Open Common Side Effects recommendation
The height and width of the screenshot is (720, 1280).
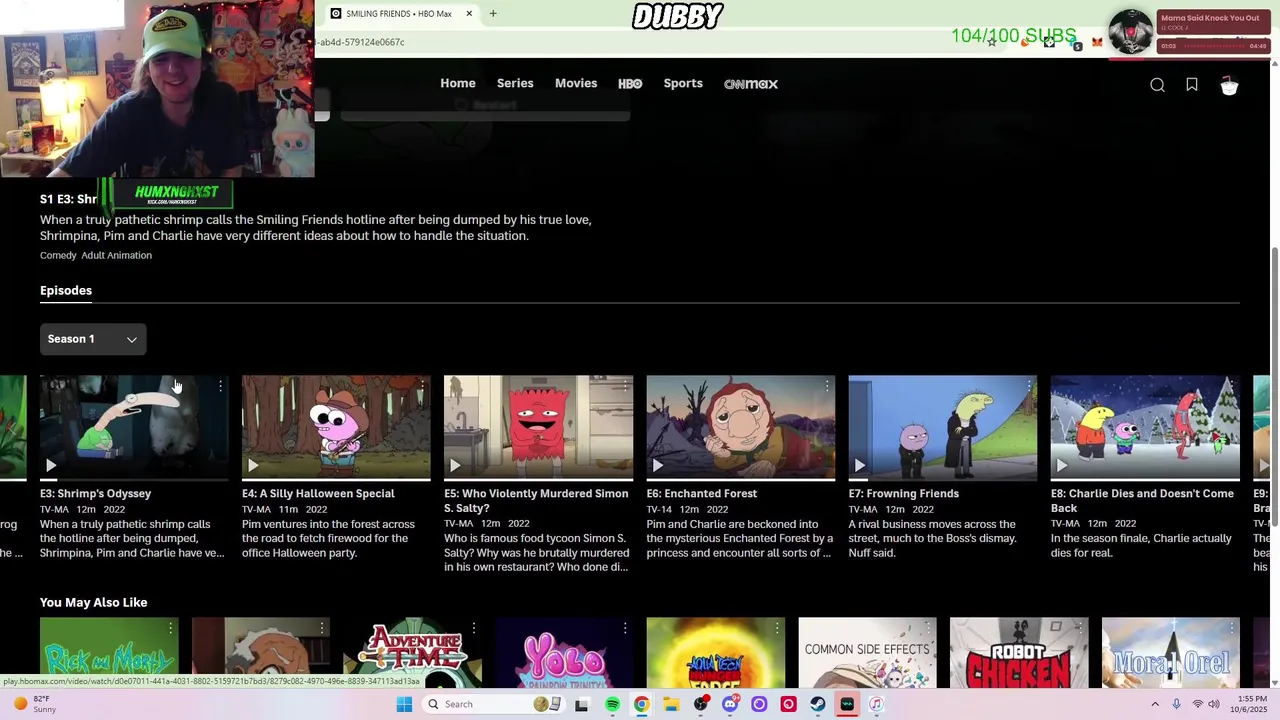[x=867, y=654]
